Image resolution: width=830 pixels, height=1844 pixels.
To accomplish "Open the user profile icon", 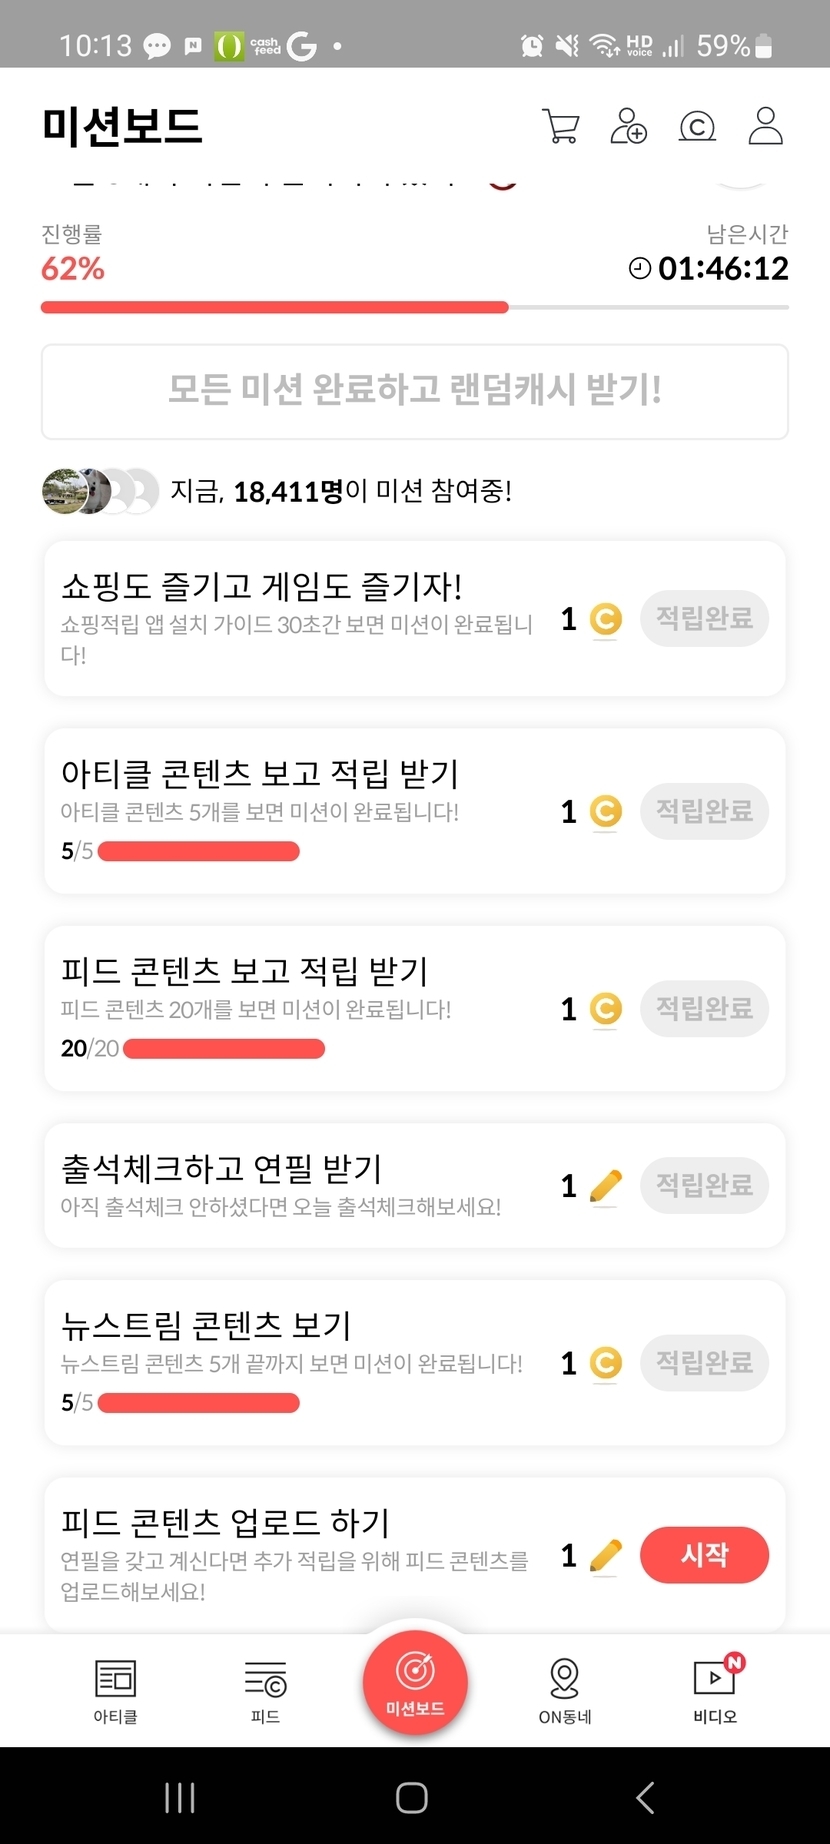I will click(x=765, y=127).
